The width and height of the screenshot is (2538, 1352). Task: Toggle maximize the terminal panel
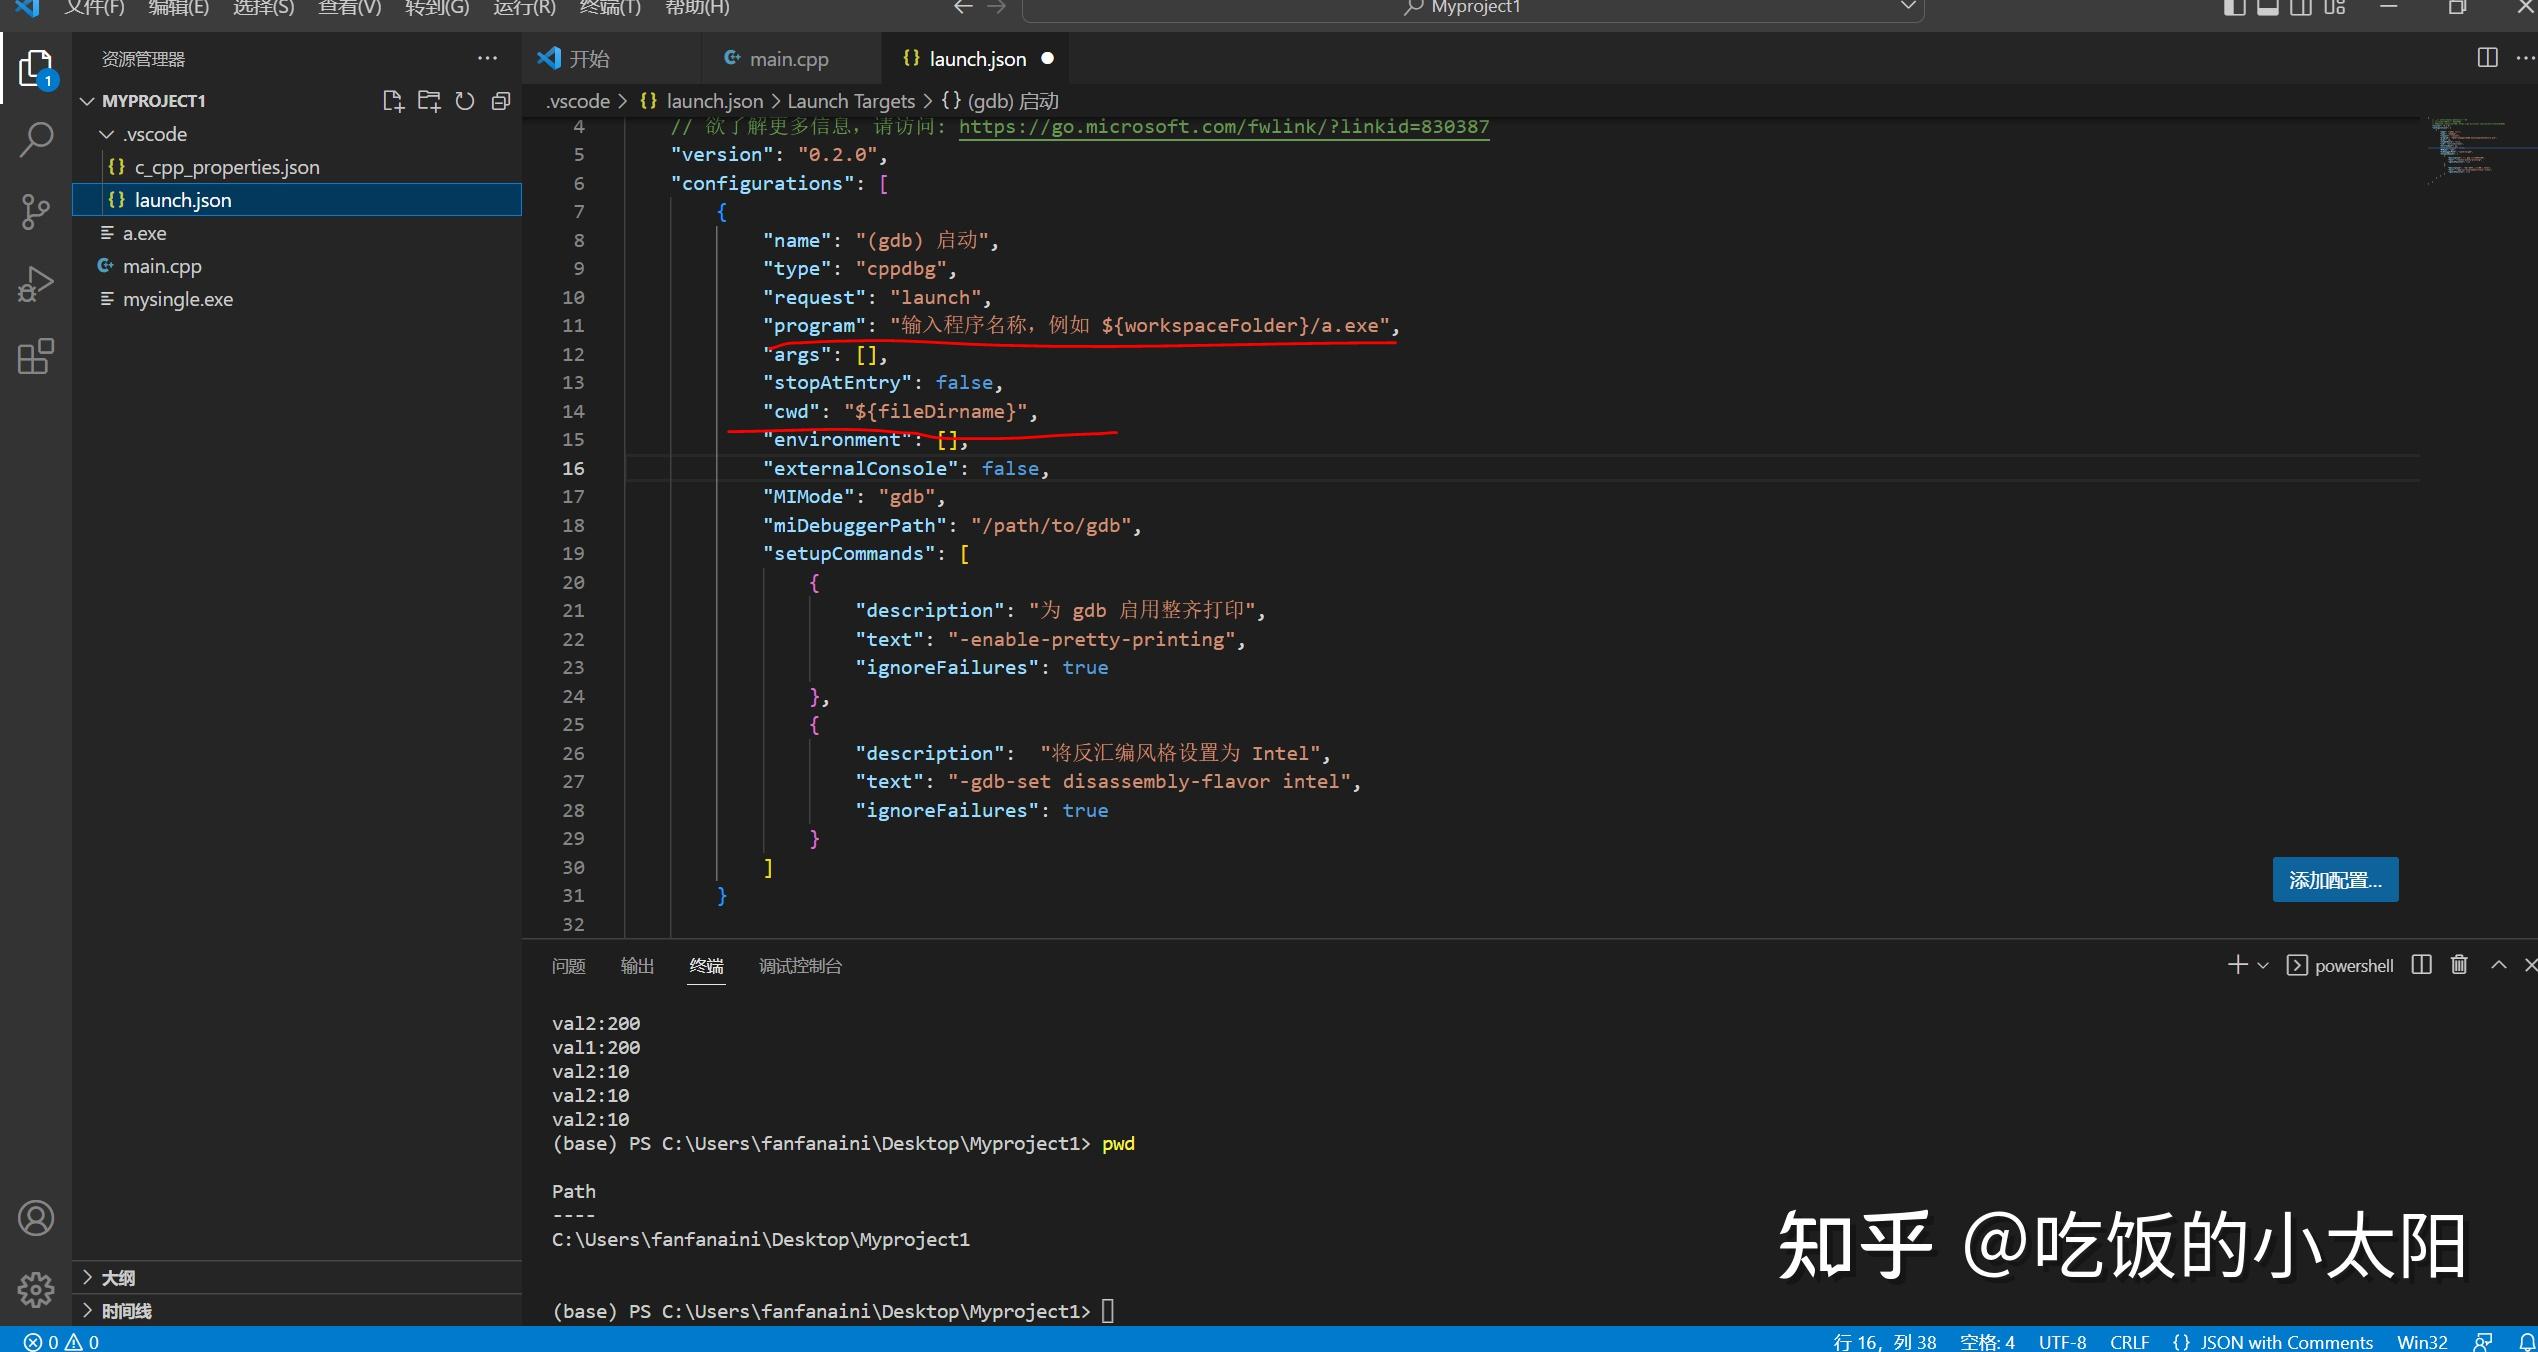coord(2497,964)
